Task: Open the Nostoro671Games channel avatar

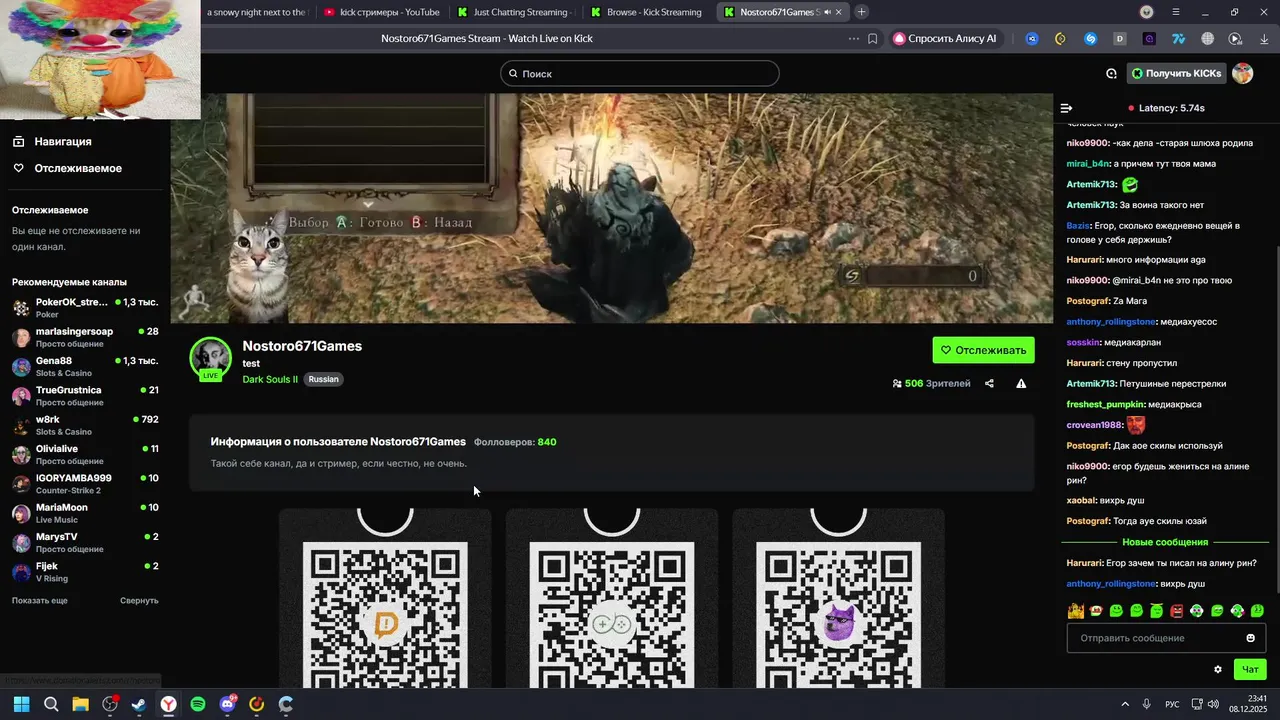Action: click(x=210, y=360)
